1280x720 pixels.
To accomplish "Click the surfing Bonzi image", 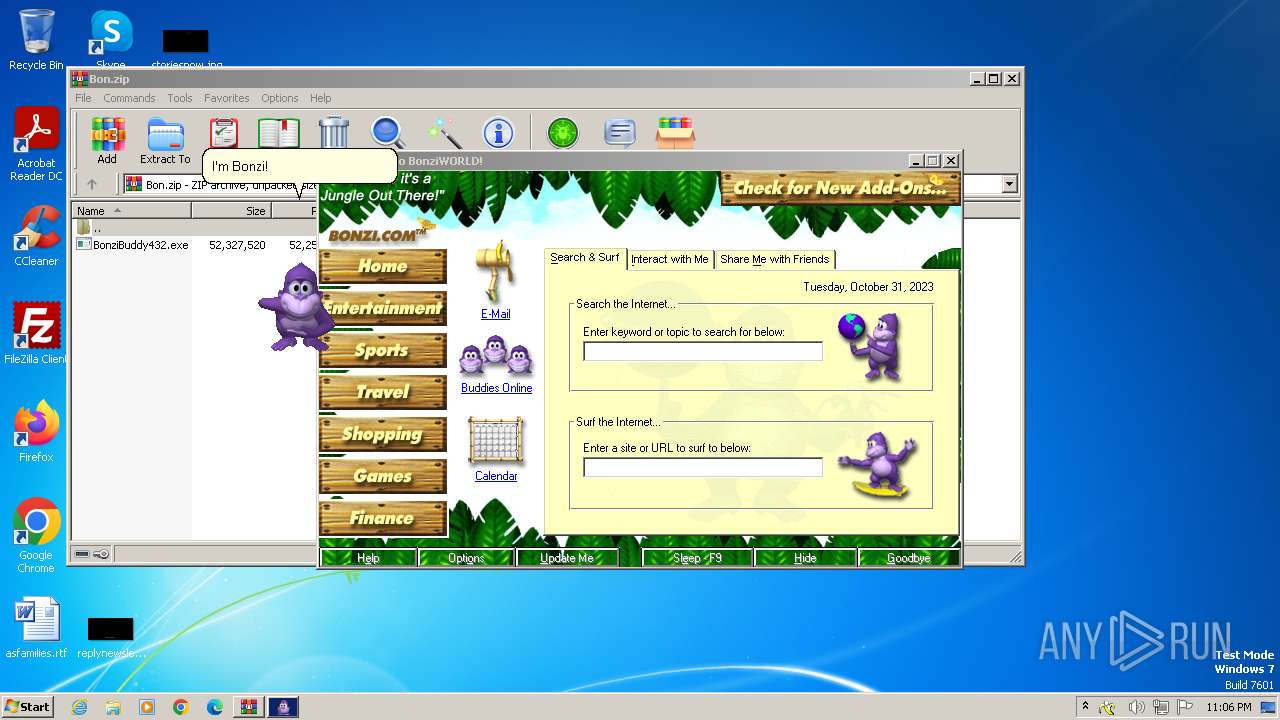I will coord(877,465).
